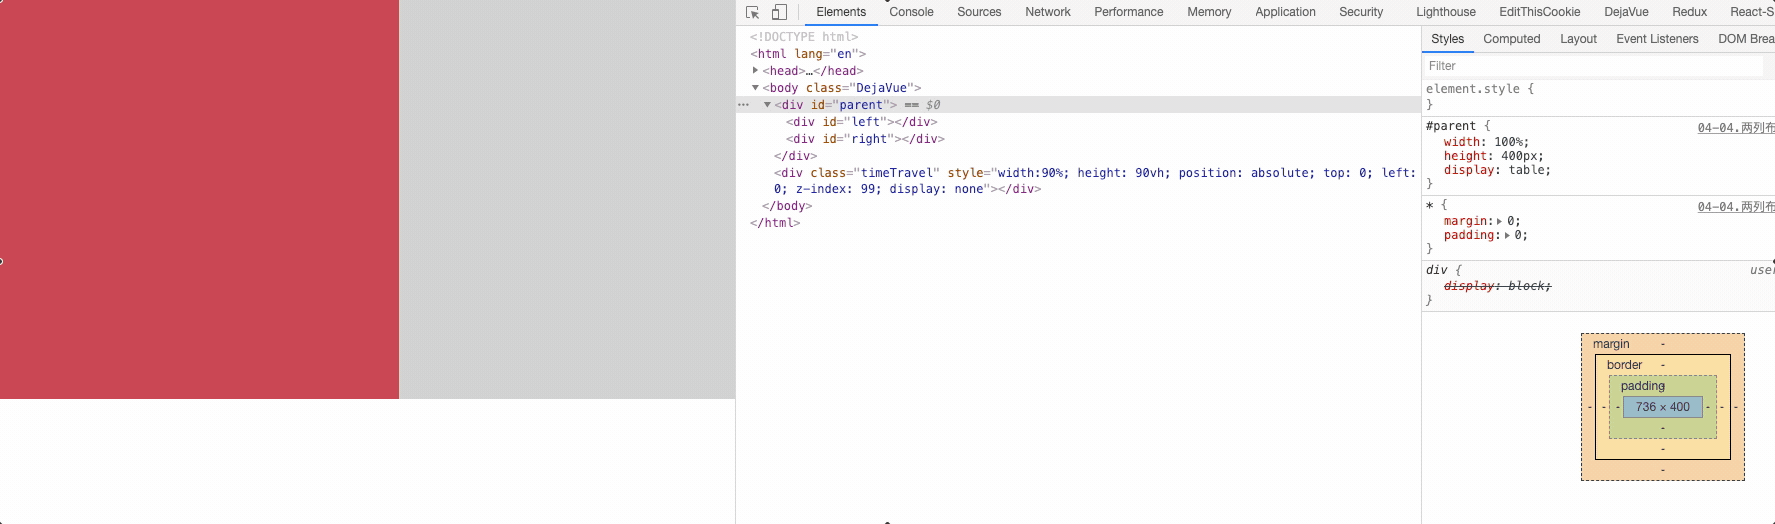1775x524 pixels.
Task: Activate the inspect element picker icon
Action: (x=753, y=12)
